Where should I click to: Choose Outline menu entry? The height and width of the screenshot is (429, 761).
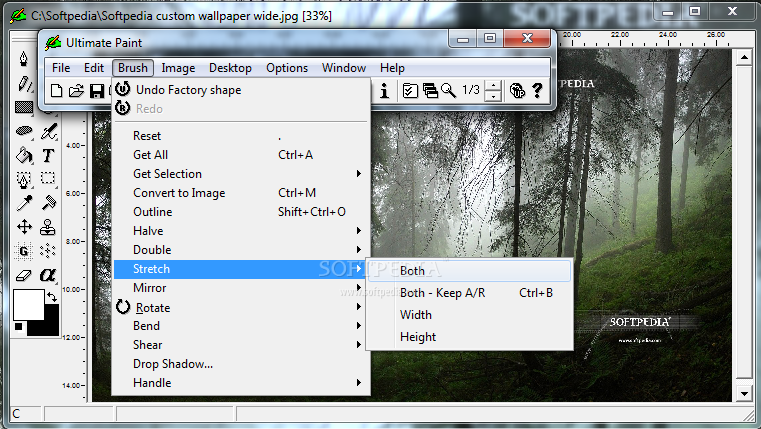[241, 212]
